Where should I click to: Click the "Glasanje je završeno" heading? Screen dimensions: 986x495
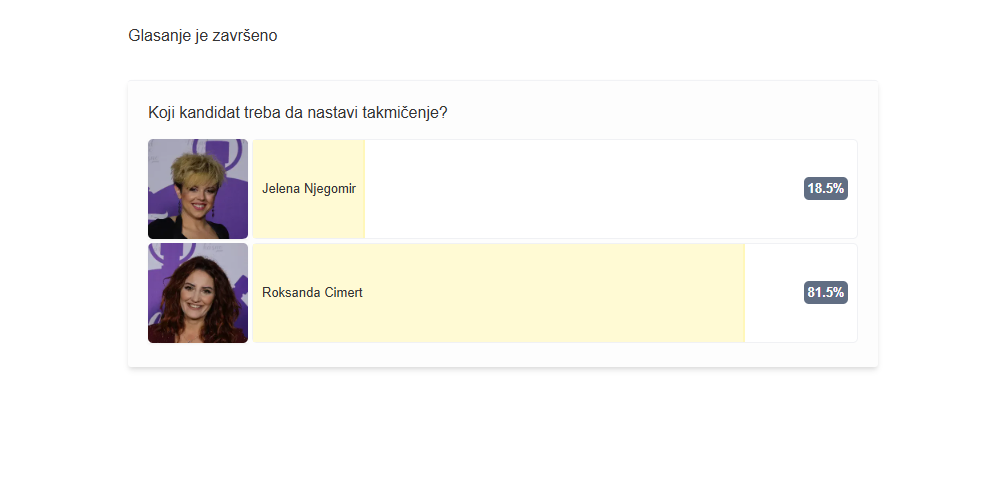202,36
